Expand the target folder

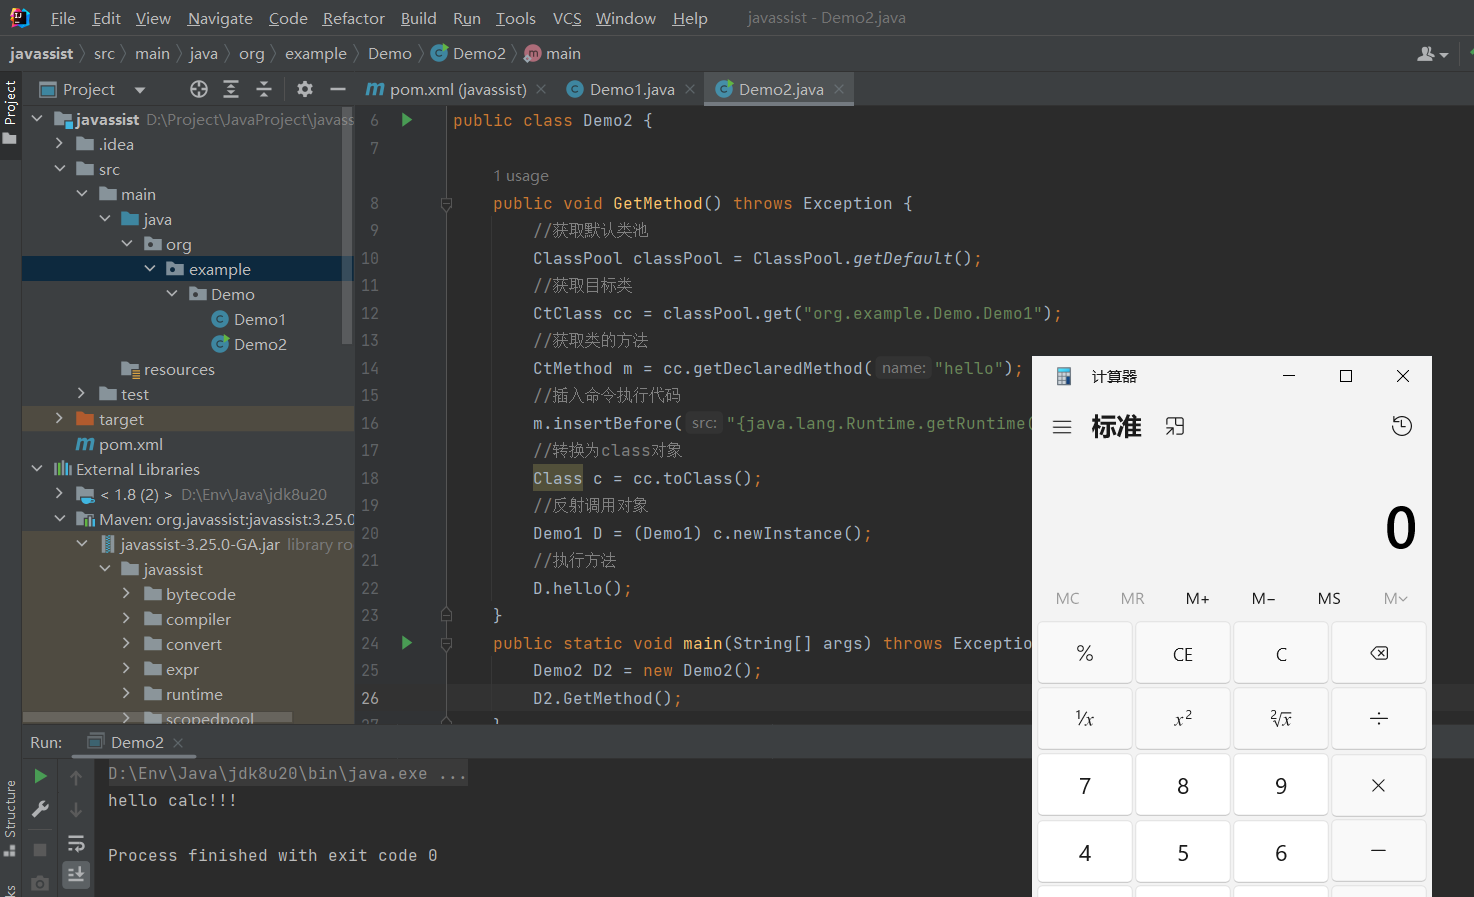coord(59,419)
